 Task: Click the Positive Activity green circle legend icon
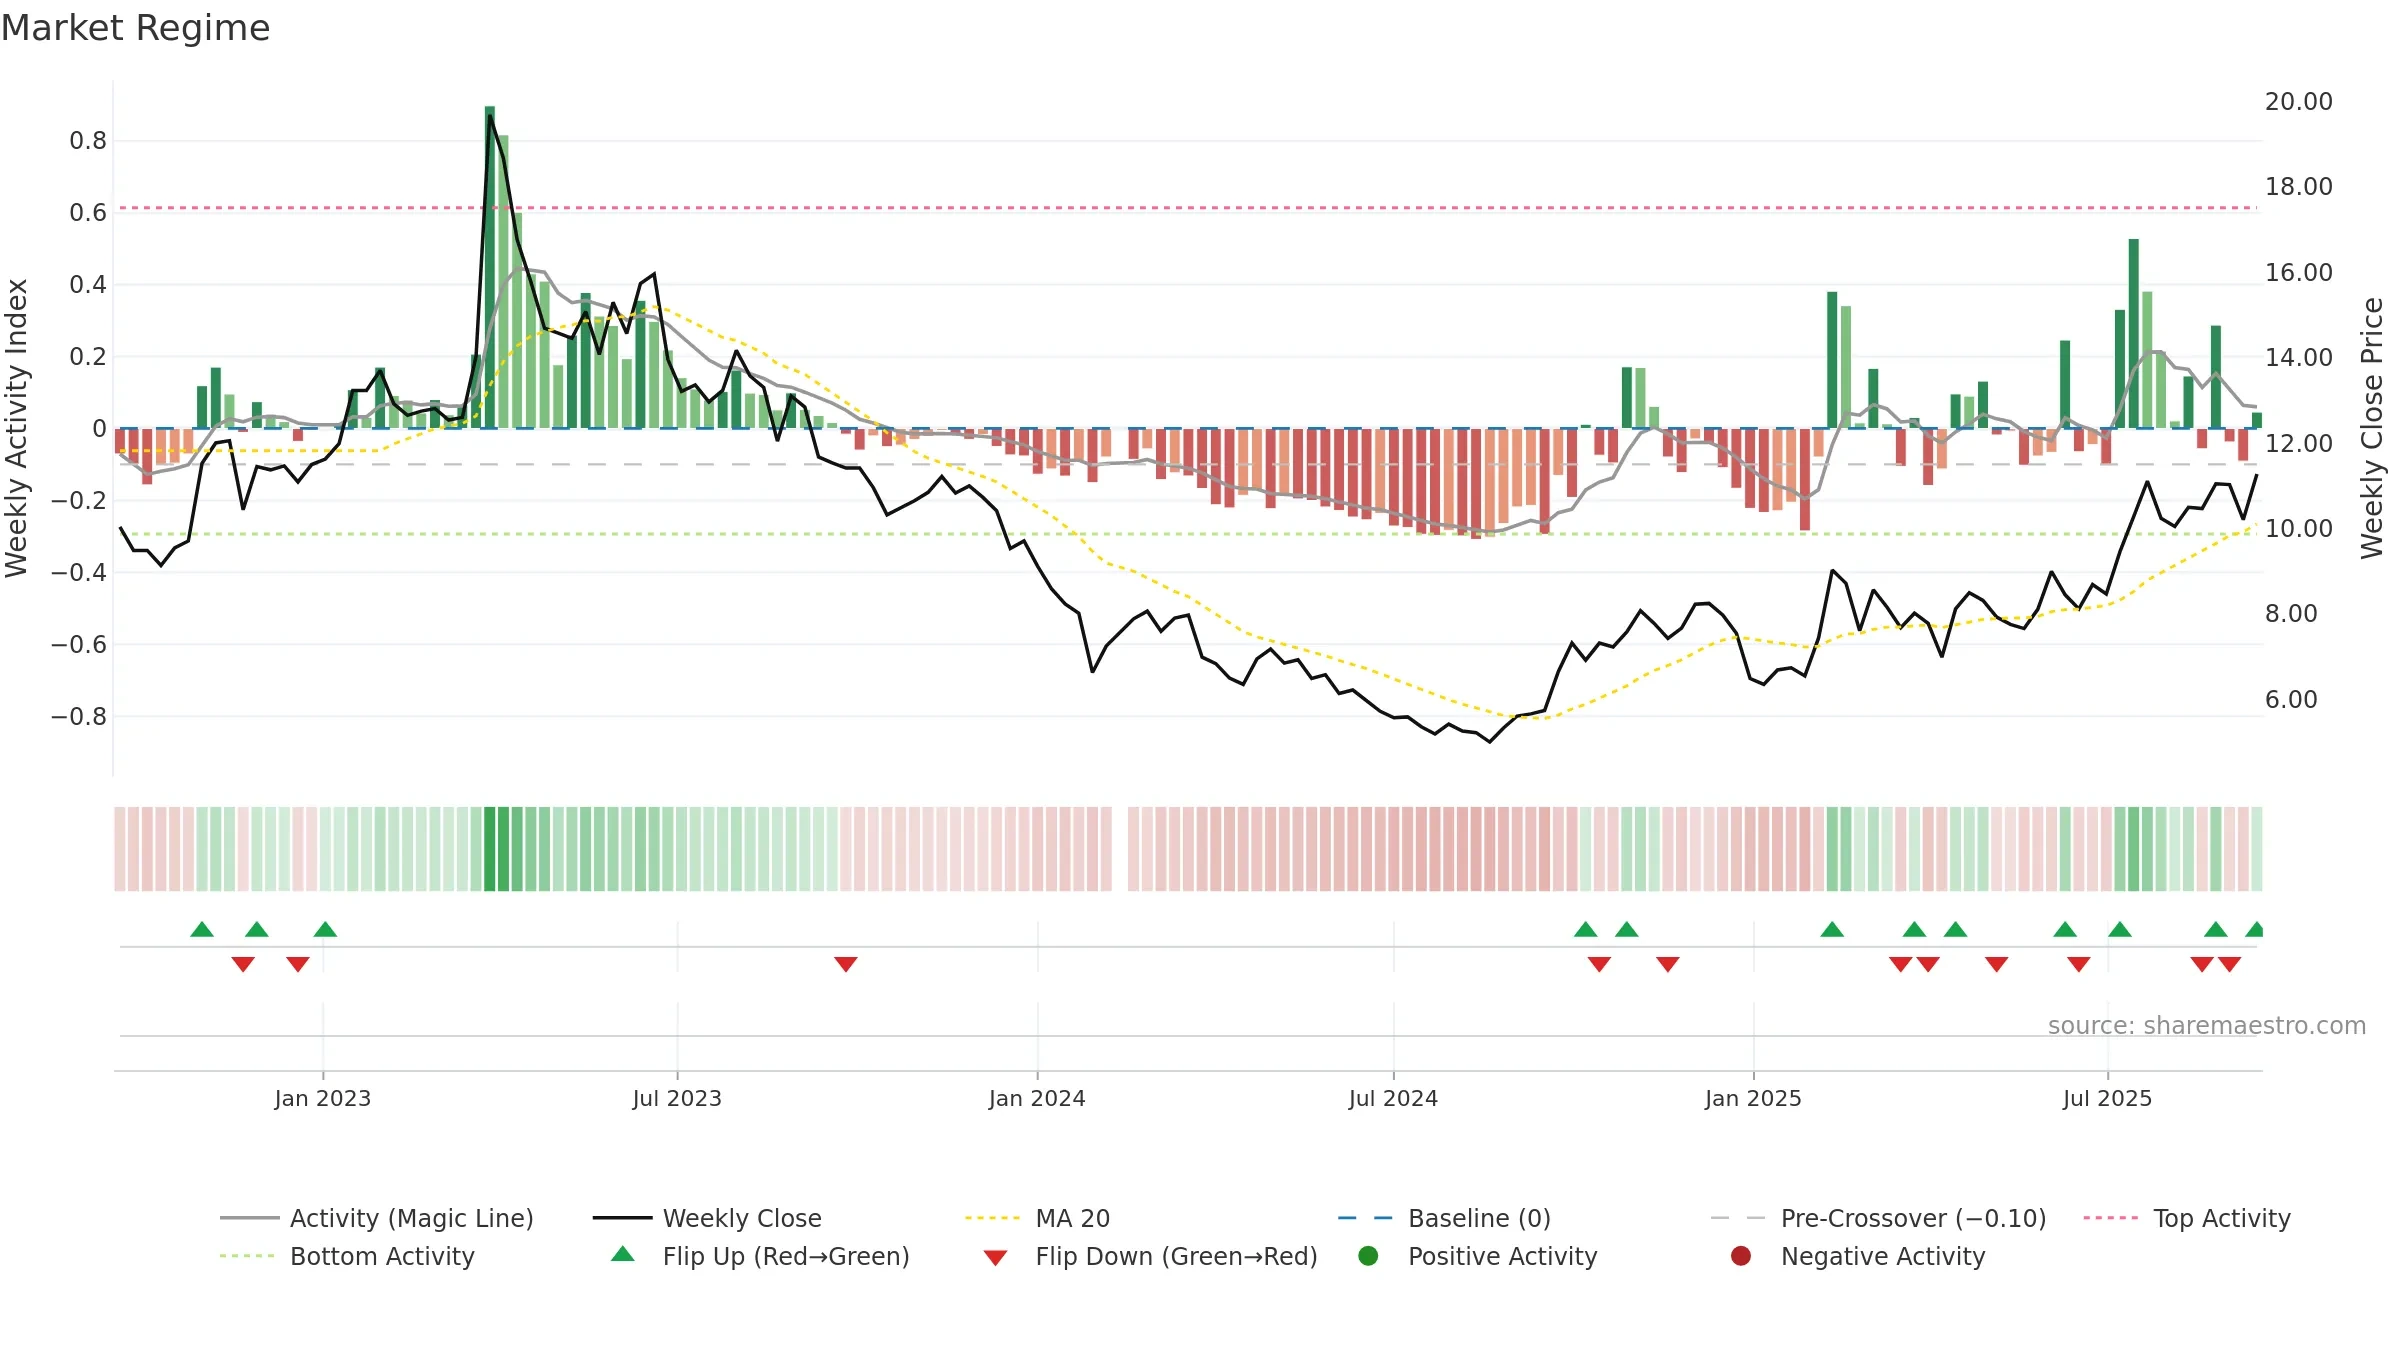pyautogui.click(x=1368, y=1256)
